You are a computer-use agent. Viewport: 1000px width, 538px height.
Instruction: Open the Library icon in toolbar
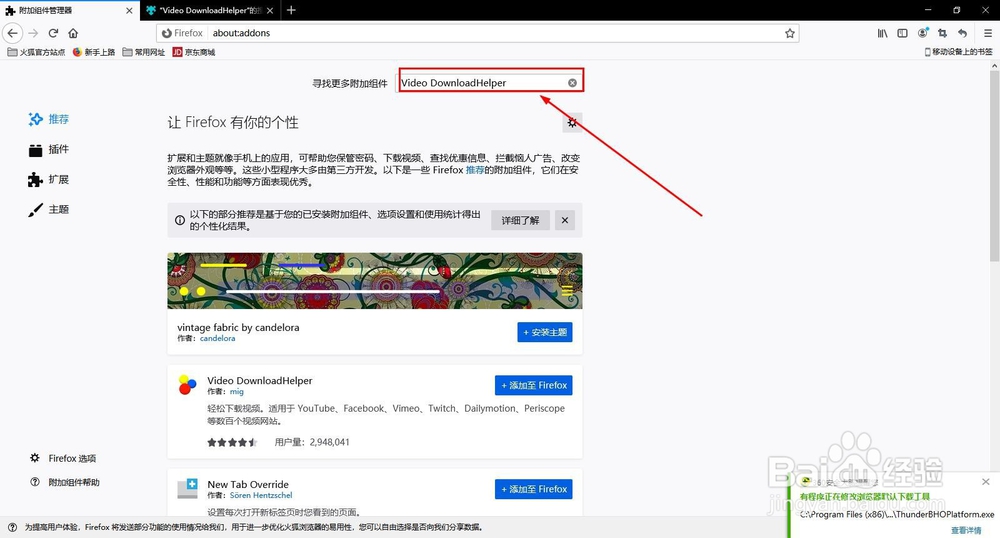tap(882, 33)
